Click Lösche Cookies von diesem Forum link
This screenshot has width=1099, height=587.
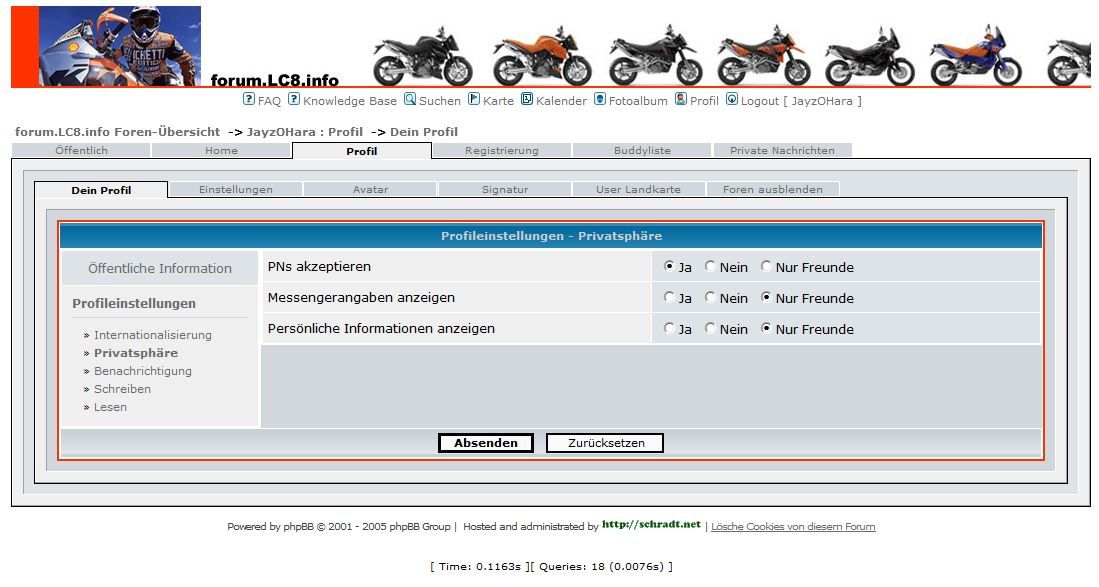point(793,527)
